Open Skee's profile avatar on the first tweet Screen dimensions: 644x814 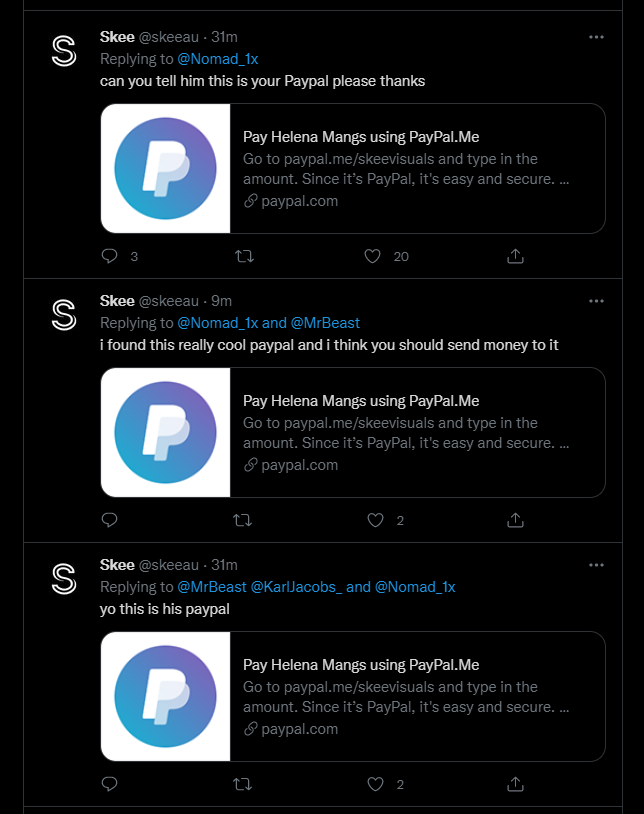[x=64, y=51]
